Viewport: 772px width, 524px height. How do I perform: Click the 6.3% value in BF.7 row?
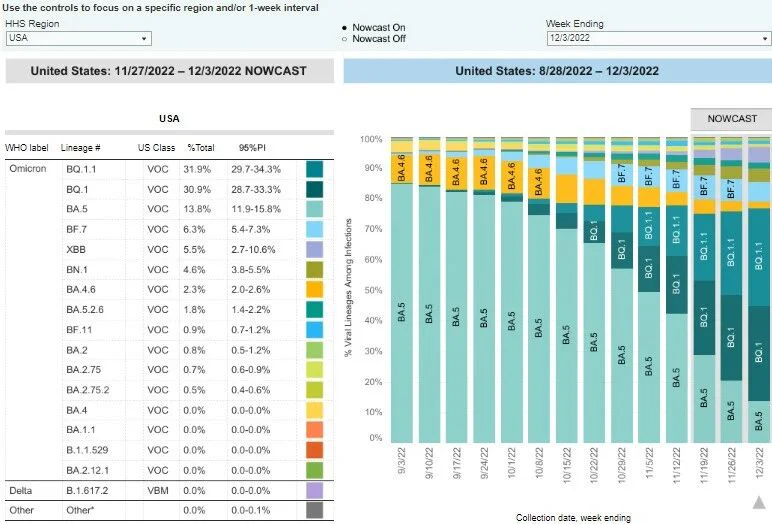click(194, 229)
